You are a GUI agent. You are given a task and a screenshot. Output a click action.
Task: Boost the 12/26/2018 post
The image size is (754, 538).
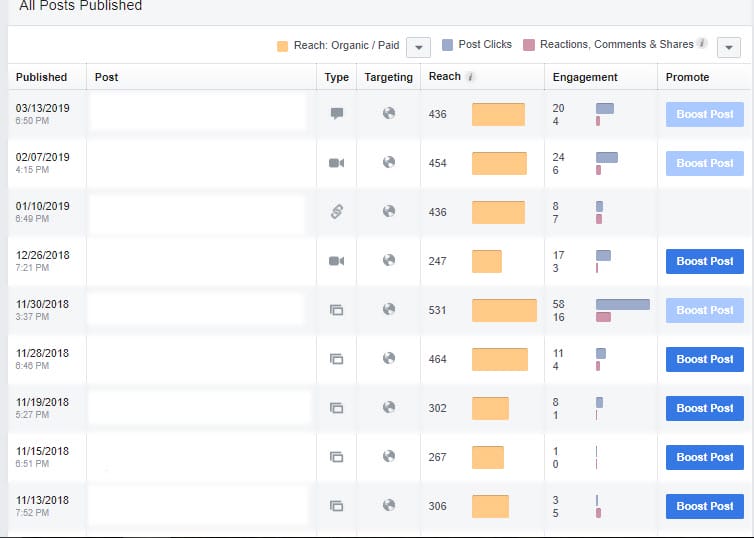[704, 261]
